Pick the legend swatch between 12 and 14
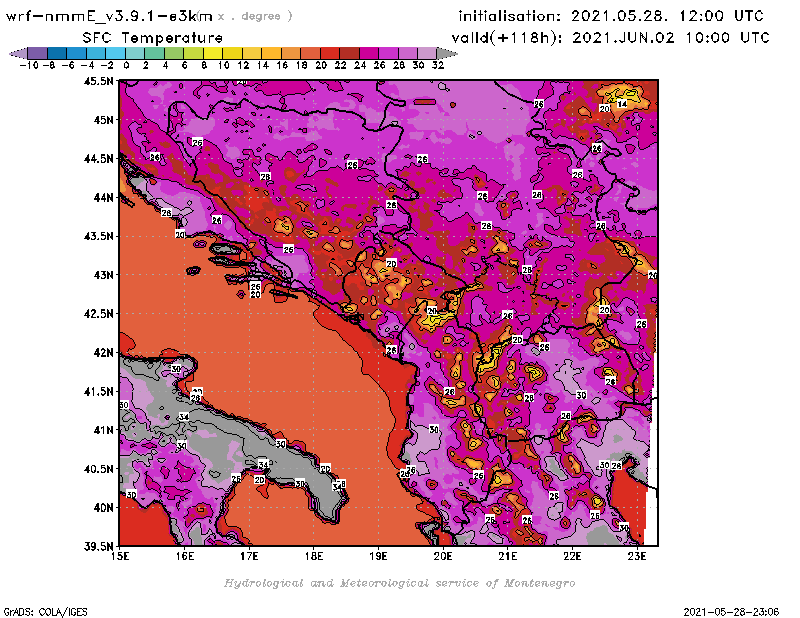The height and width of the screenshot is (618, 800). coord(252,53)
